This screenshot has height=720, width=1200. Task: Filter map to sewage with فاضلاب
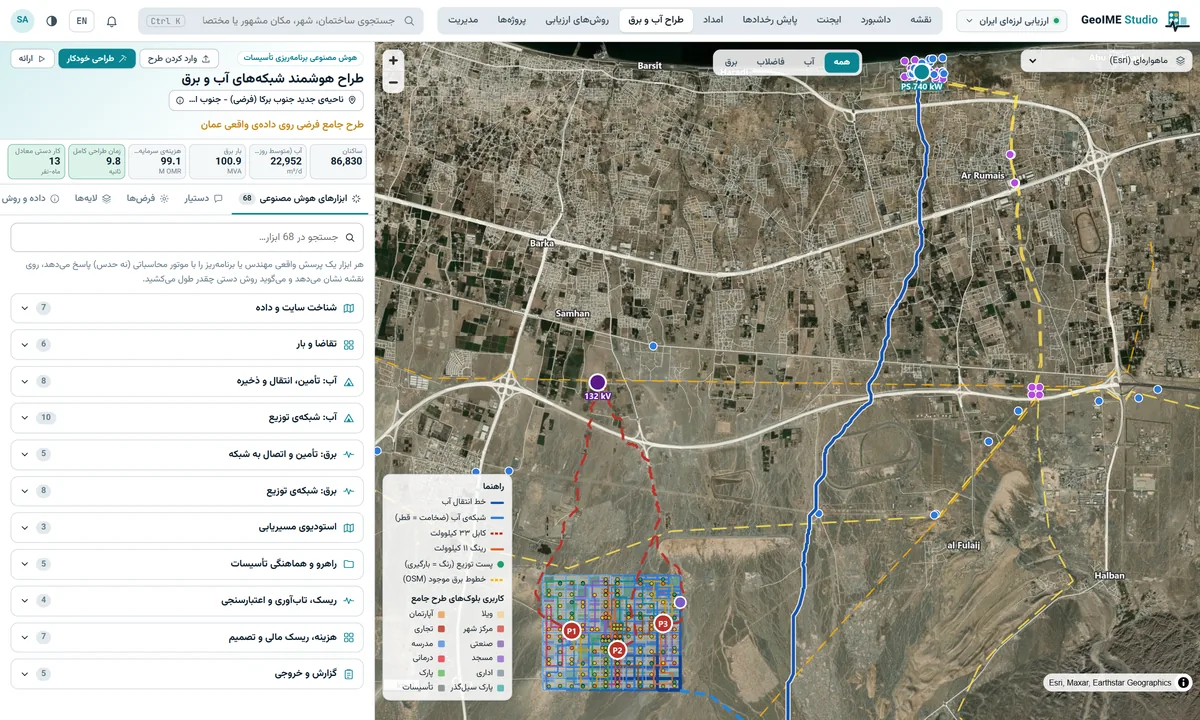[769, 62]
